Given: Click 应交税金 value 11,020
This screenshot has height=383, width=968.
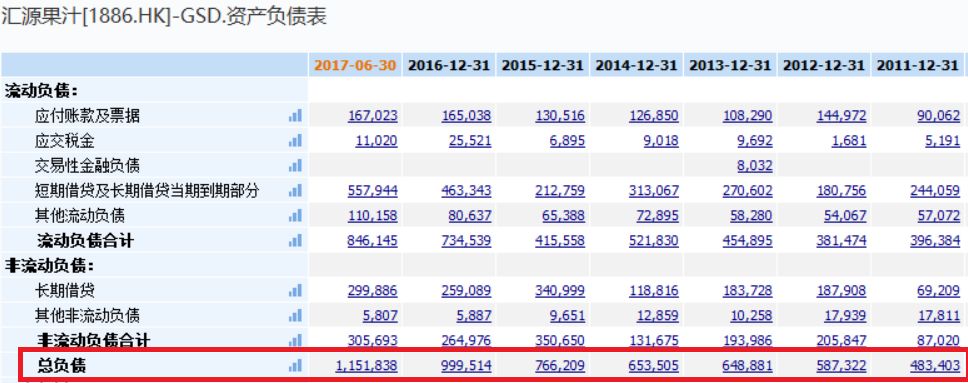Looking at the screenshot, I should pyautogui.click(x=377, y=141).
